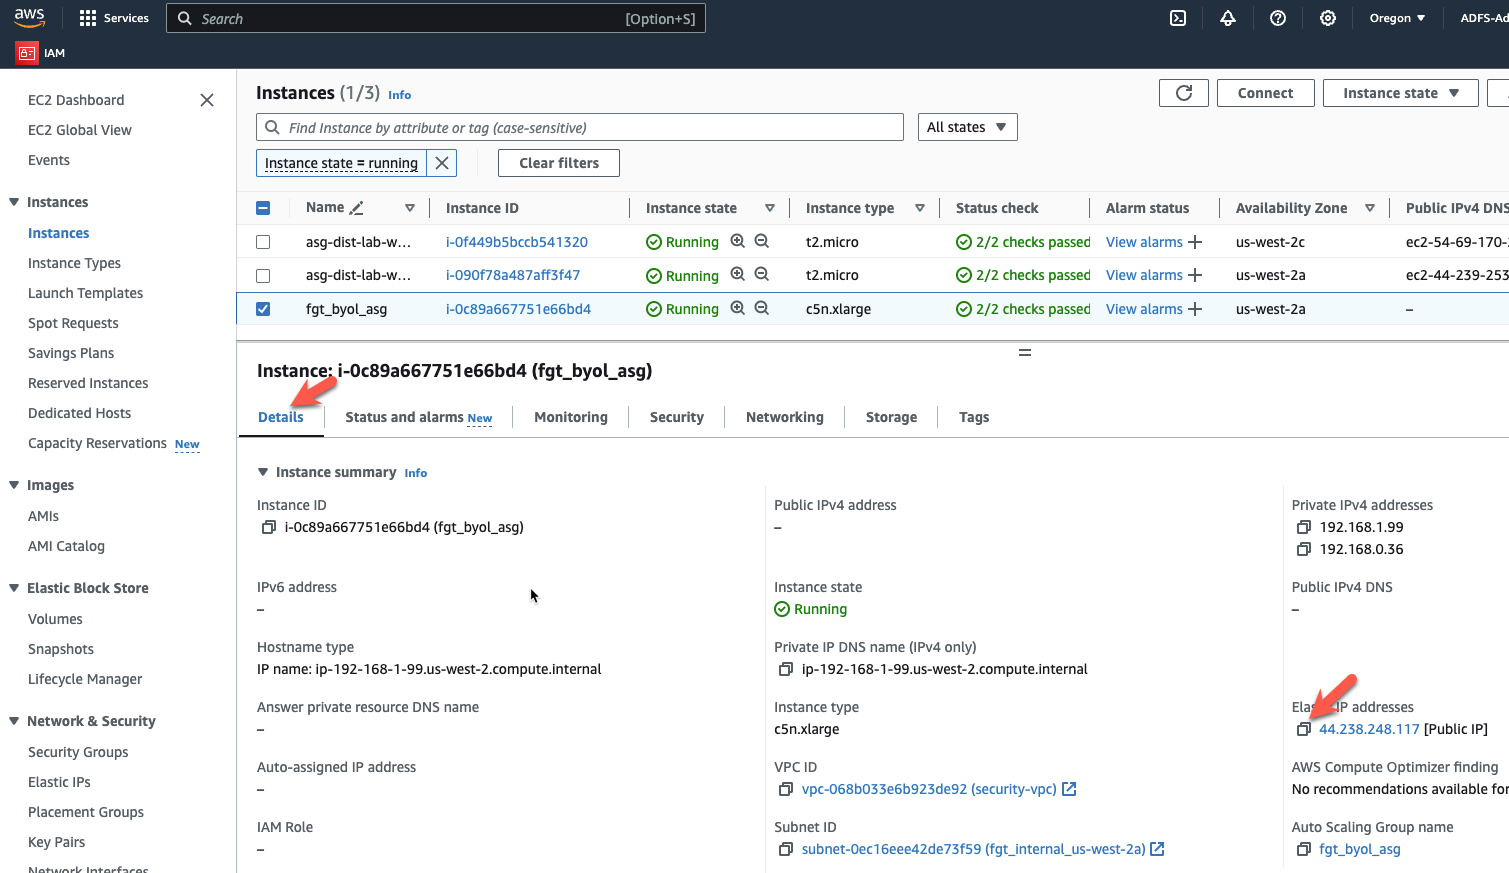Copy private IP 192.168.0.36
This screenshot has height=873, width=1509.
click(x=1303, y=549)
